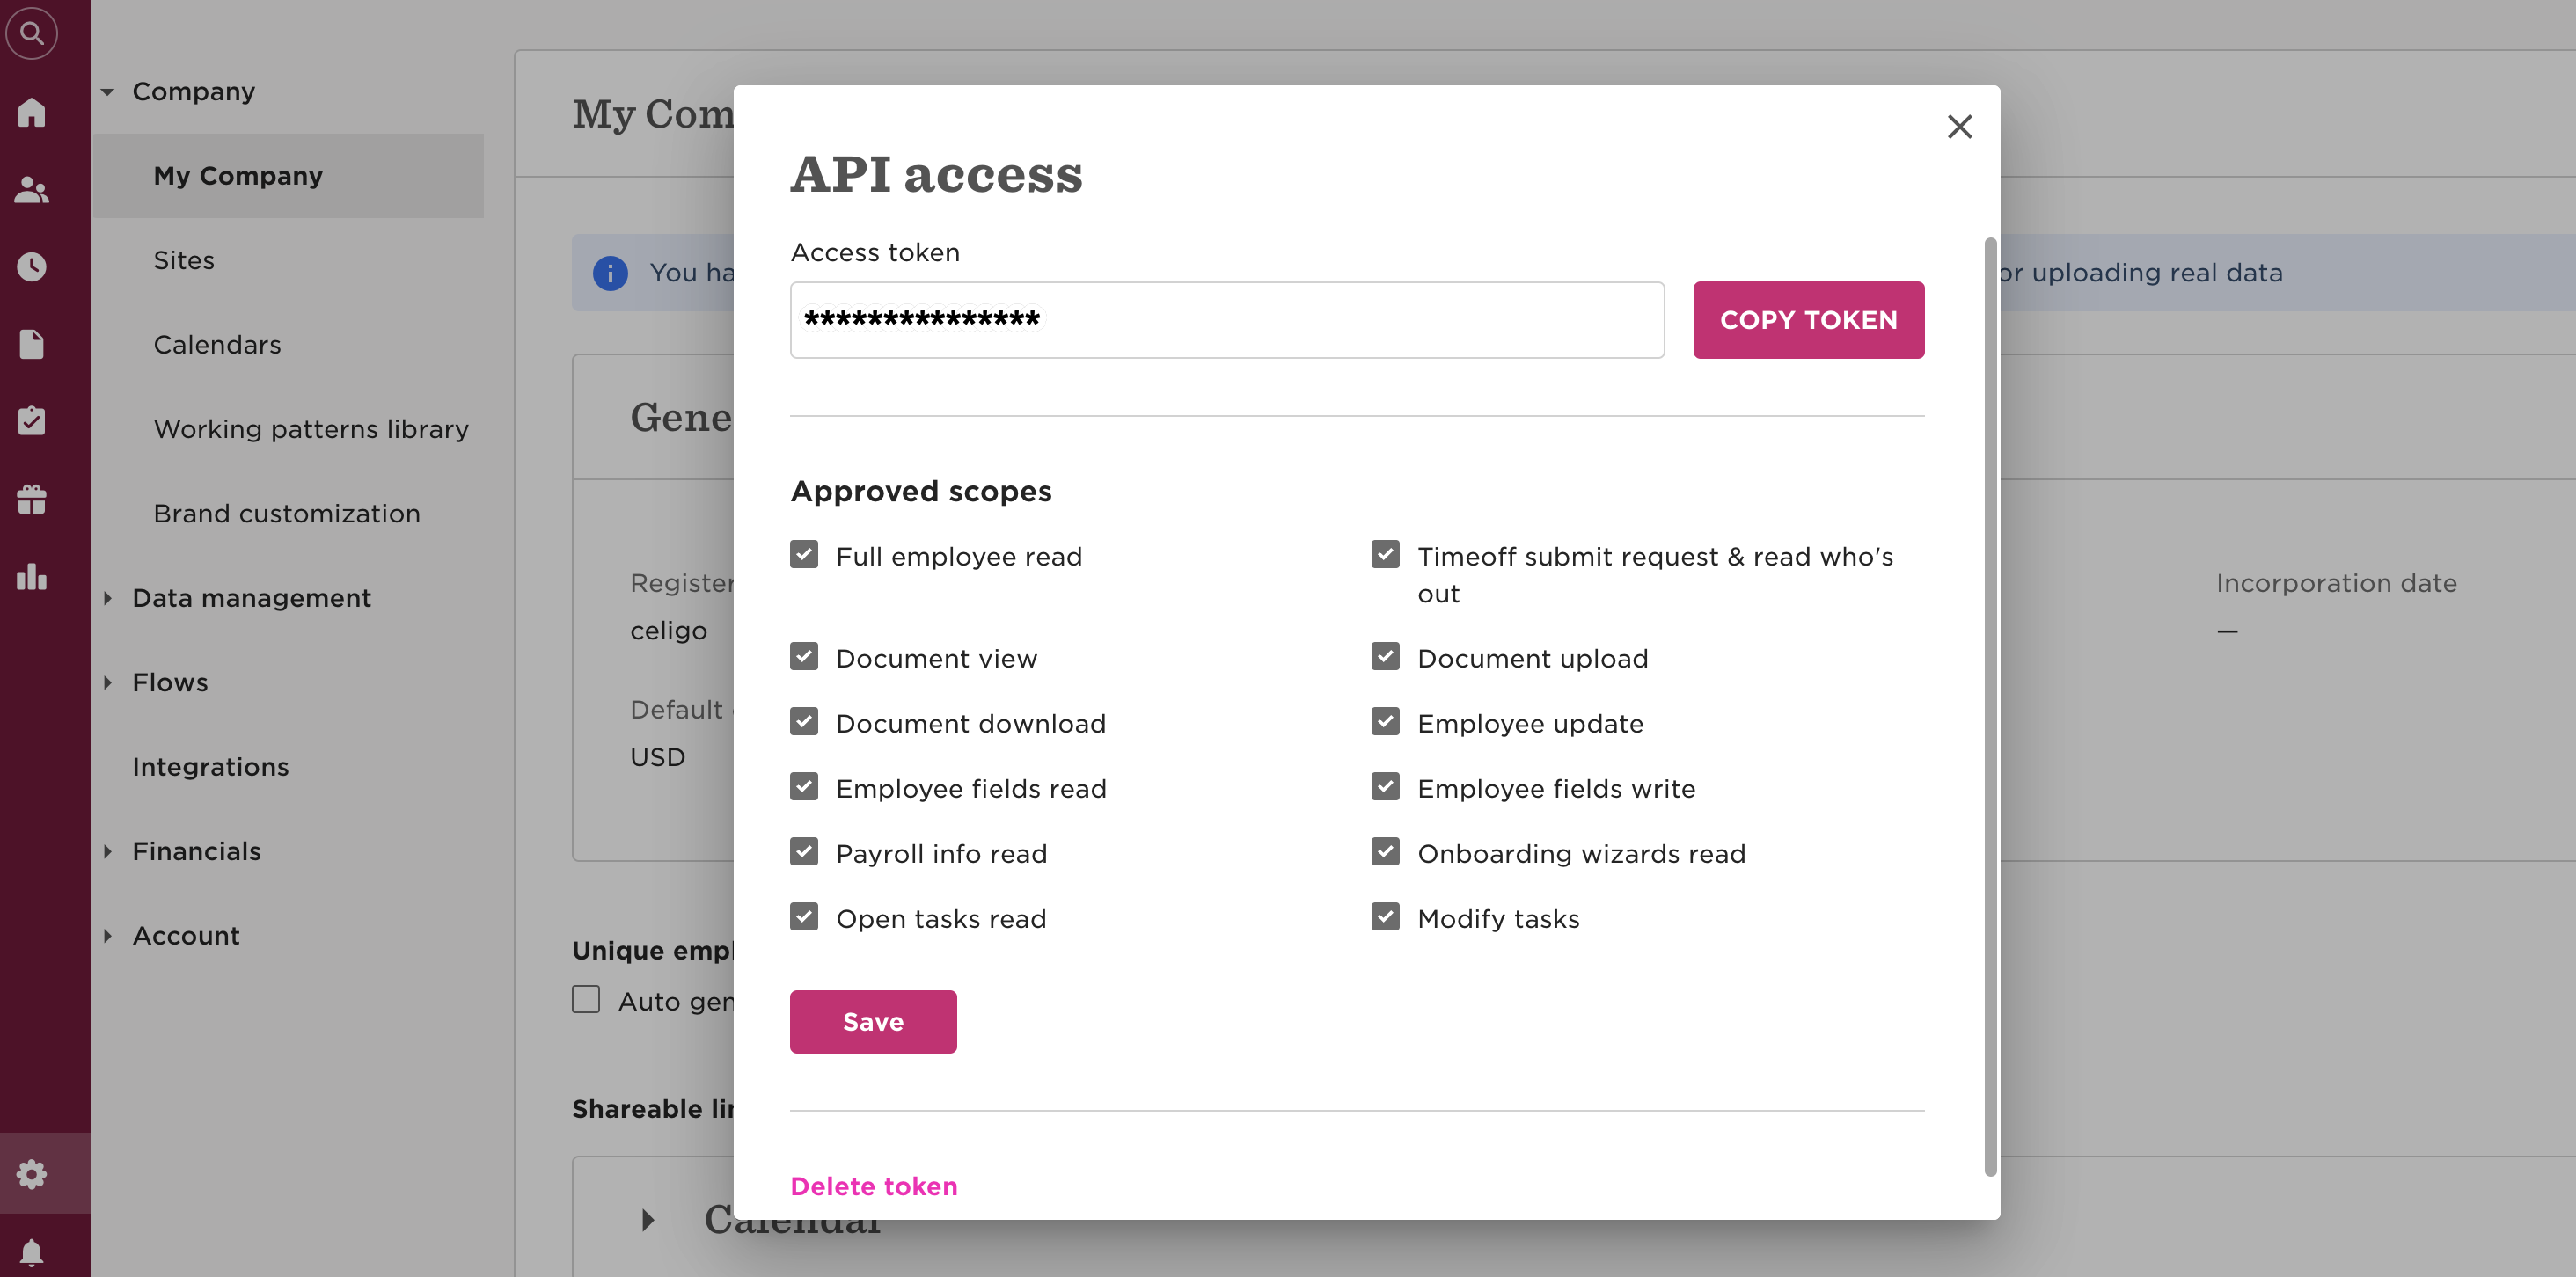
Task: Open the Integrations menu item
Action: 210,767
